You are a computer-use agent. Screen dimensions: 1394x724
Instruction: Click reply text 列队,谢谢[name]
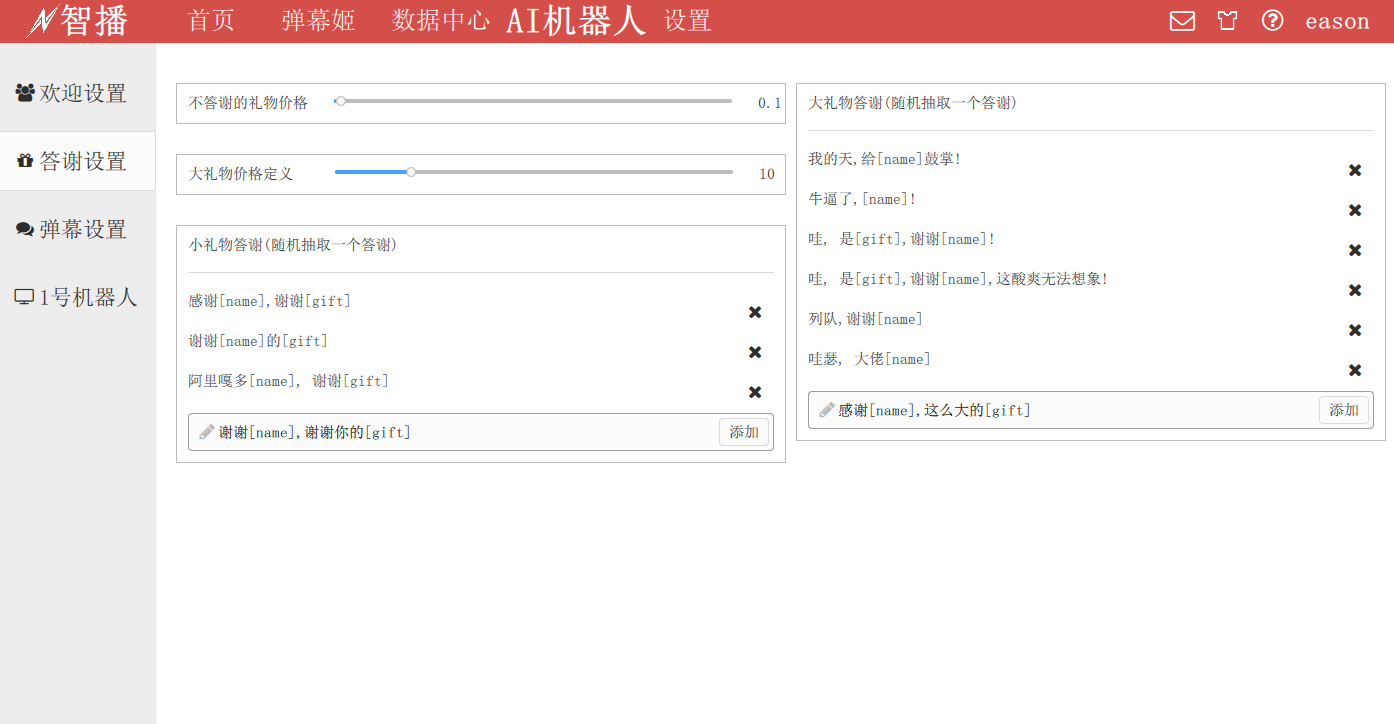click(866, 319)
